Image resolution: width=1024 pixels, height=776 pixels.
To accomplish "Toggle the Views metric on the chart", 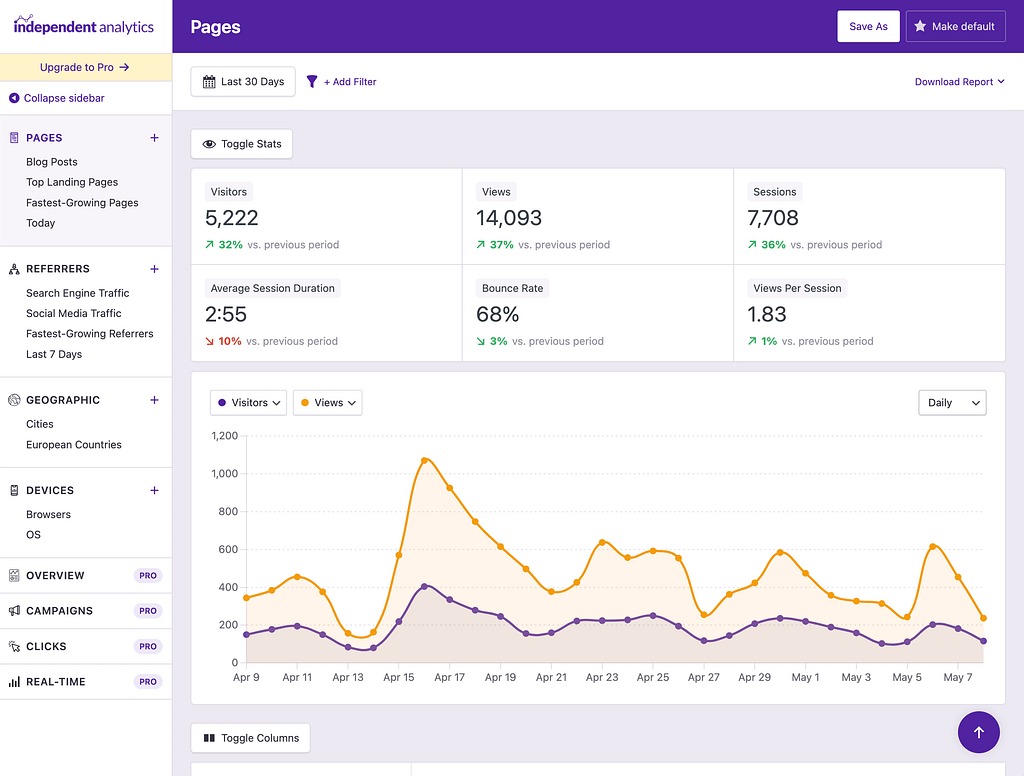I will click(326, 402).
